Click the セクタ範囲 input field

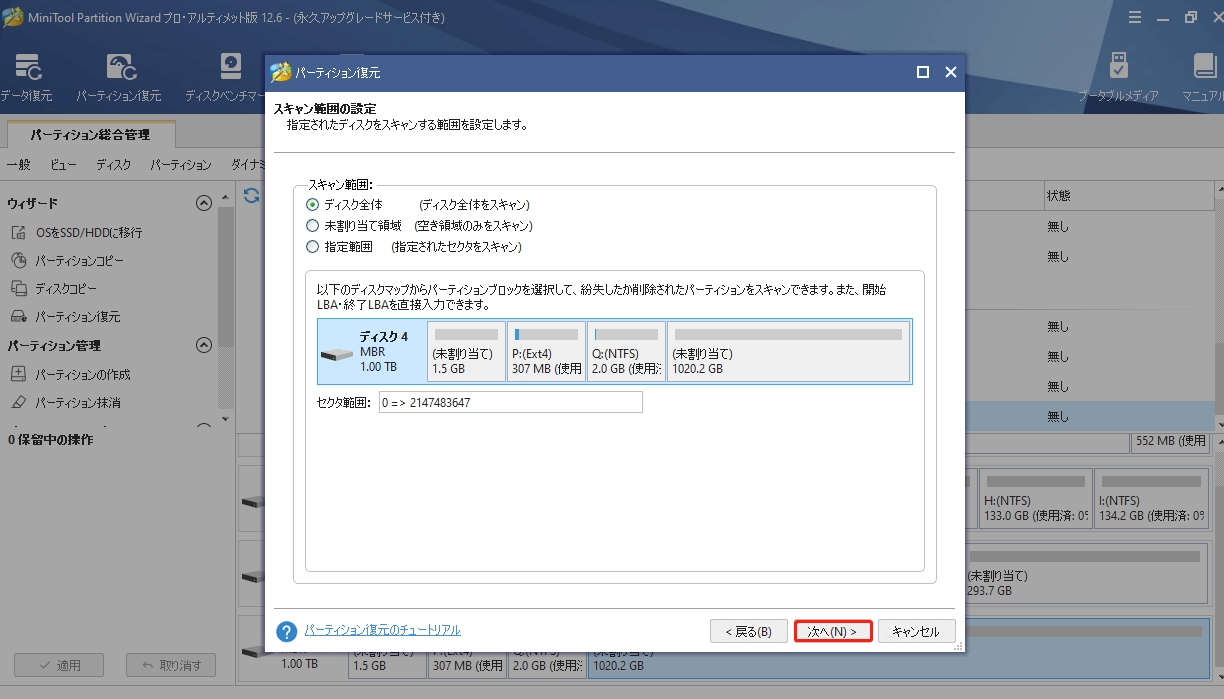[x=510, y=403]
